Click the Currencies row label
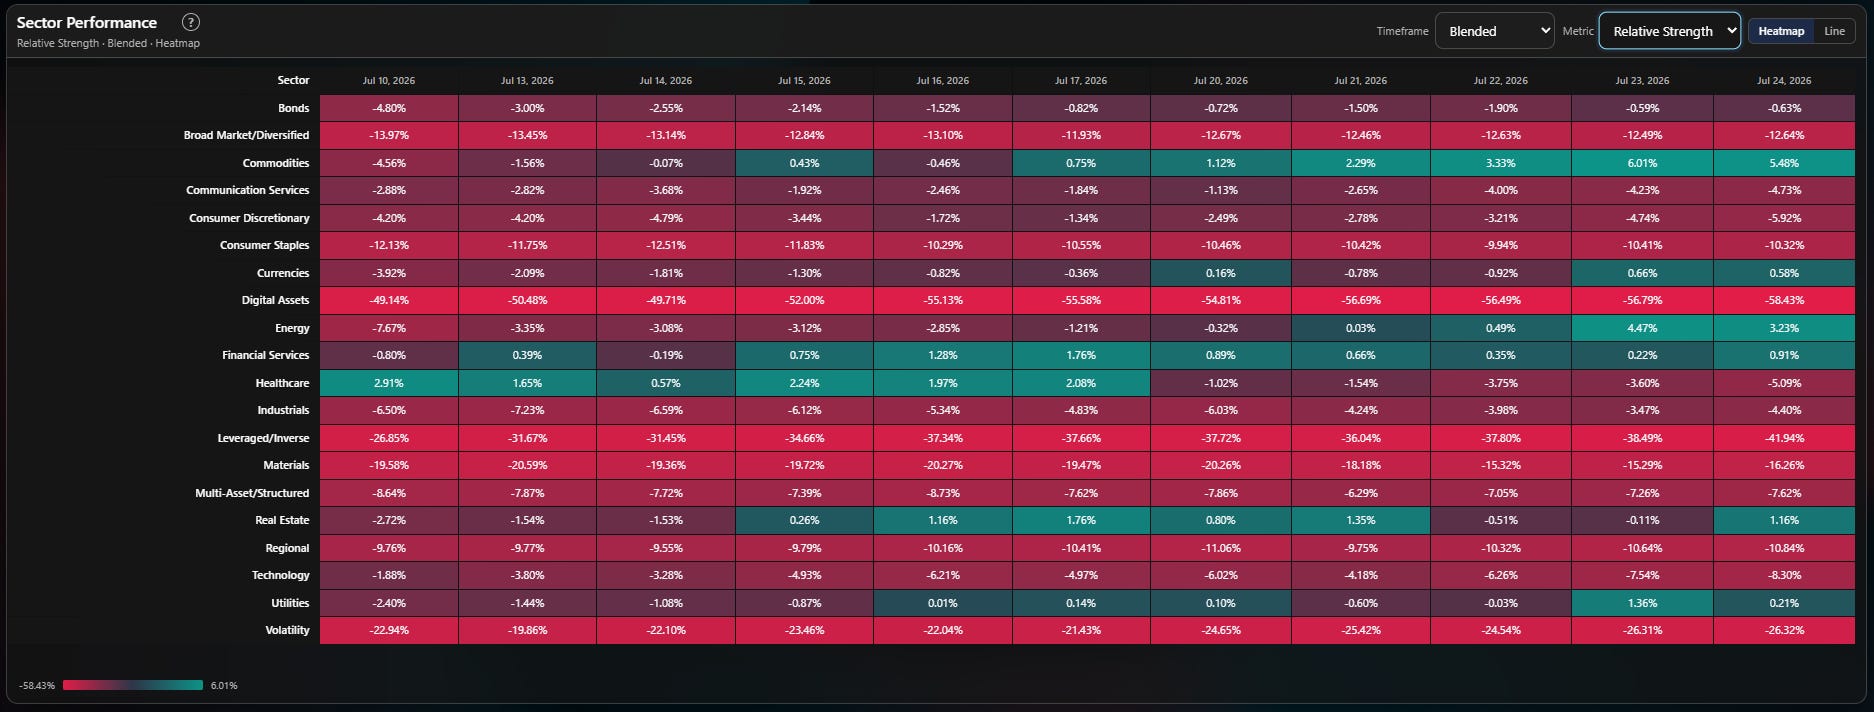The height and width of the screenshot is (712, 1874). click(x=283, y=273)
